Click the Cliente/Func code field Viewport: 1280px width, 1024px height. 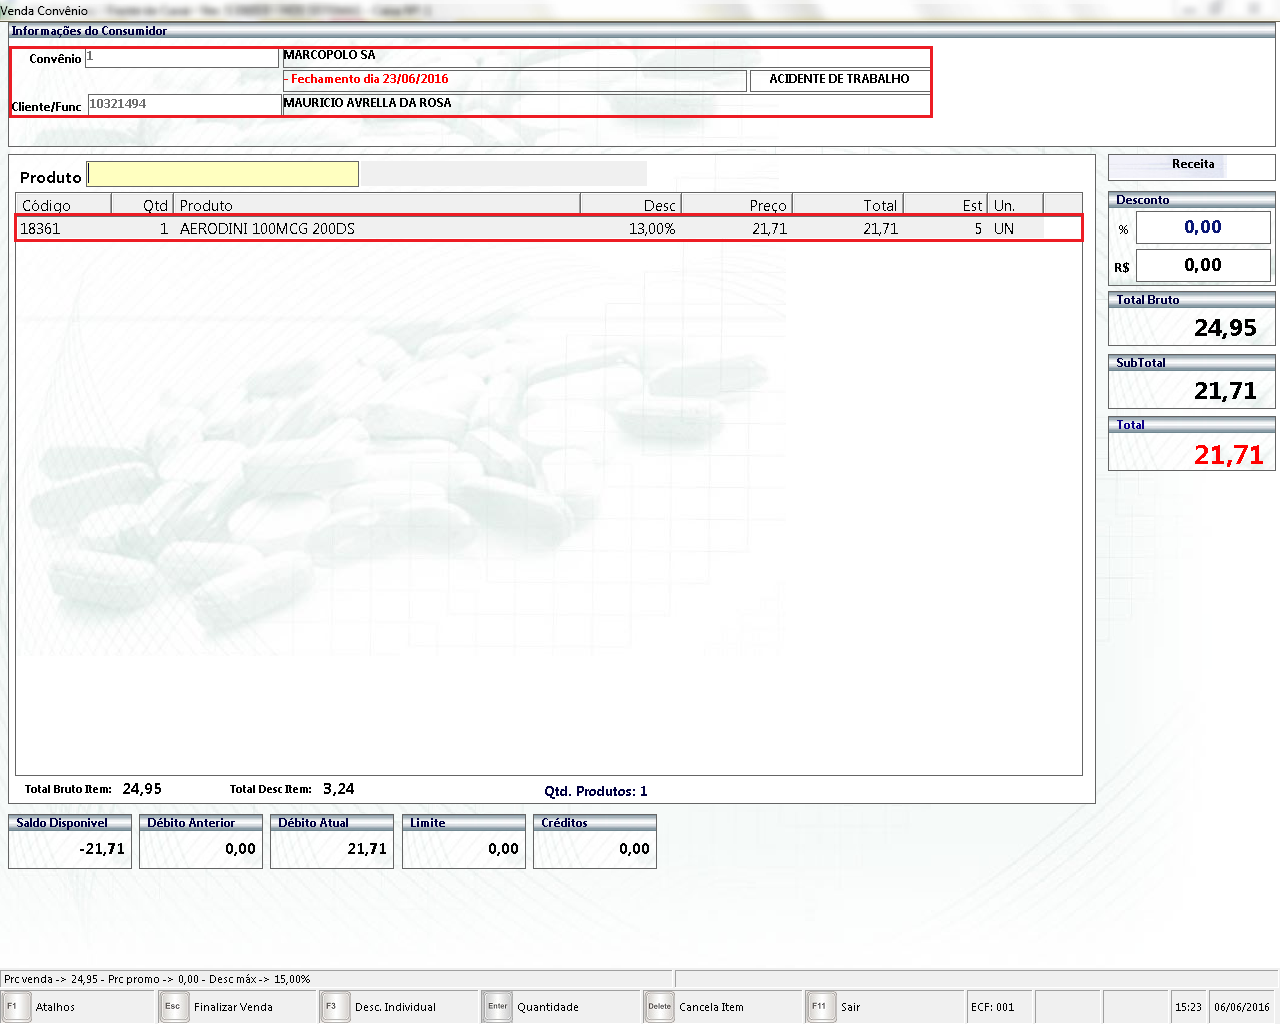click(x=184, y=104)
